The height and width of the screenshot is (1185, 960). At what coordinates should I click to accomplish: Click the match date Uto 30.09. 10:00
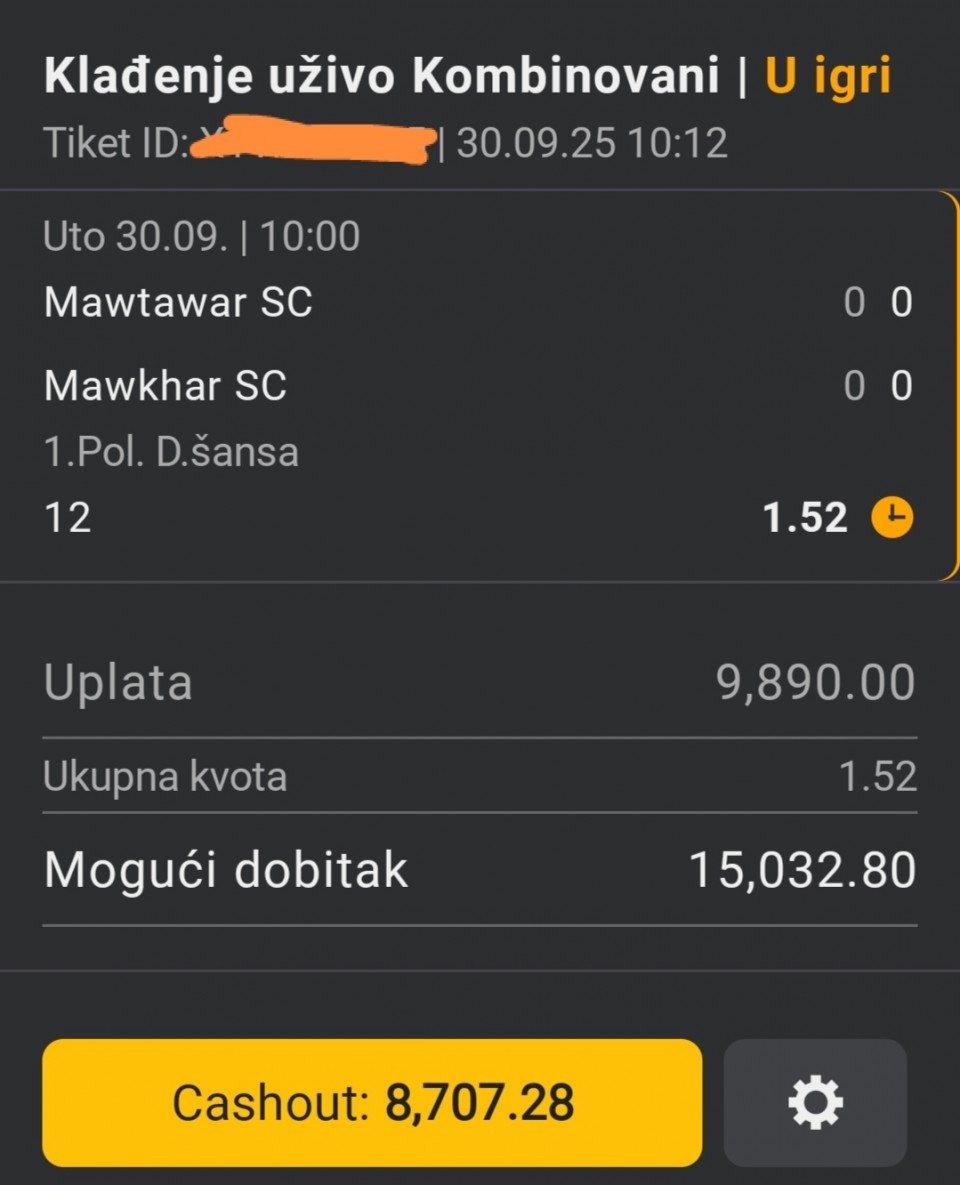[201, 237]
